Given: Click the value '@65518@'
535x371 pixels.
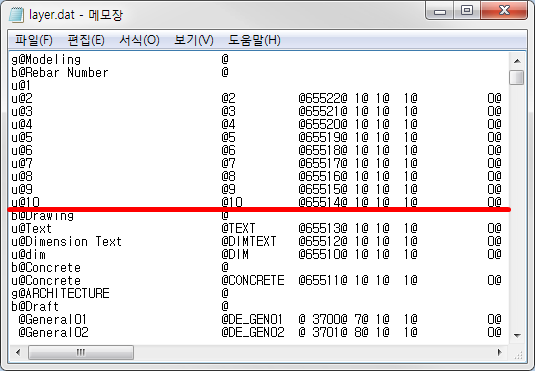Looking at the screenshot, I should click(323, 151).
